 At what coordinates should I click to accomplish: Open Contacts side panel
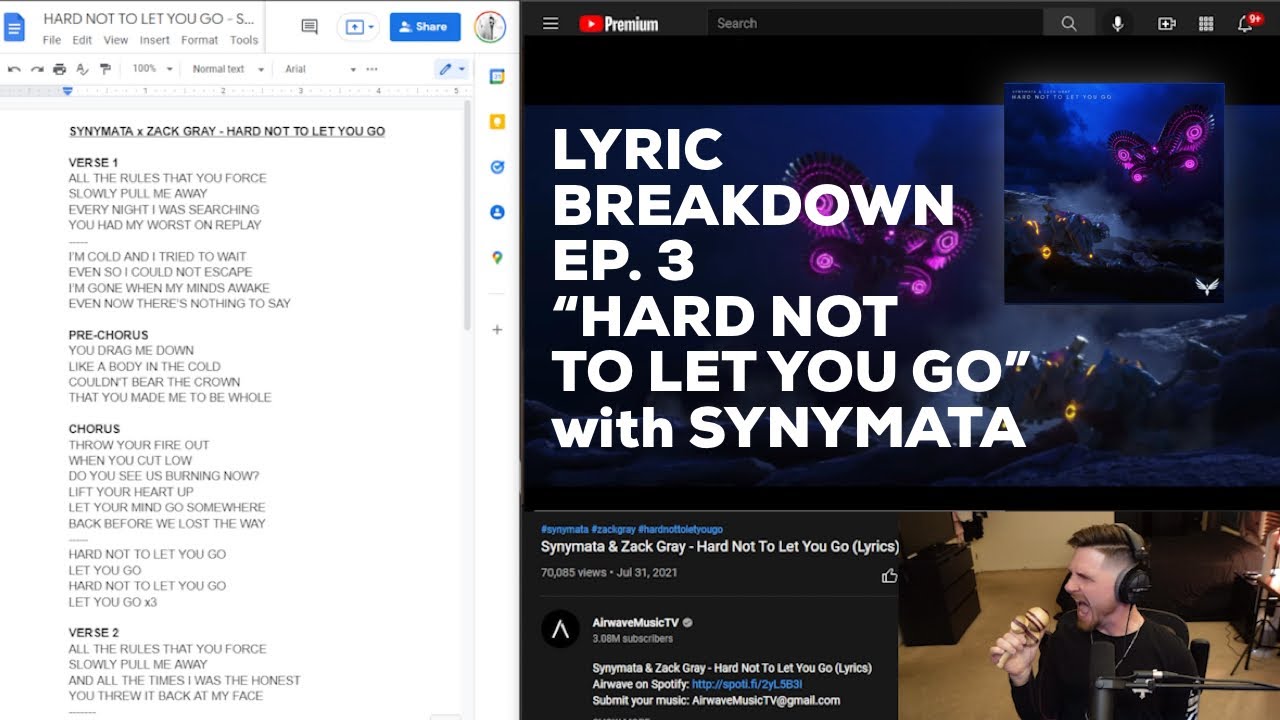(497, 212)
